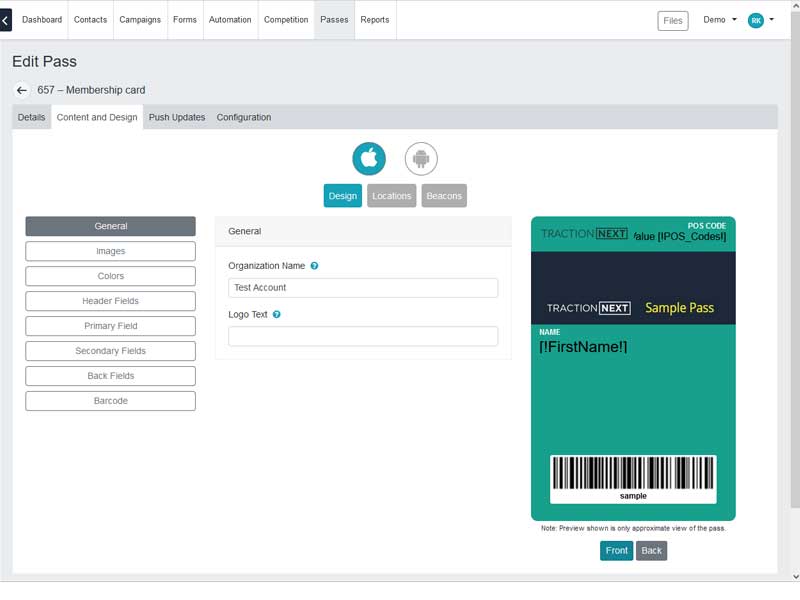Viewport: 800px width, 600px height.
Task: Open the Demo account dropdown
Action: [720, 20]
